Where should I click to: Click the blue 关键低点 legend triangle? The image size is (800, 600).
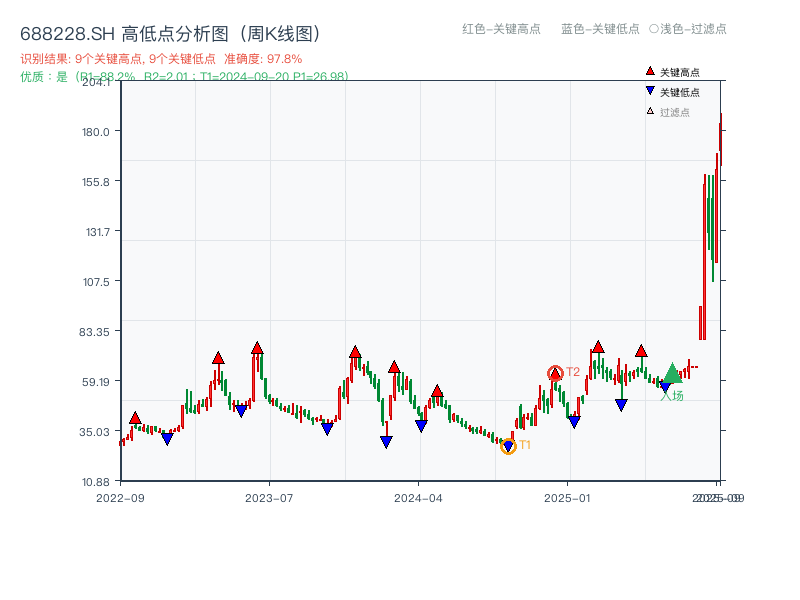coord(650,91)
